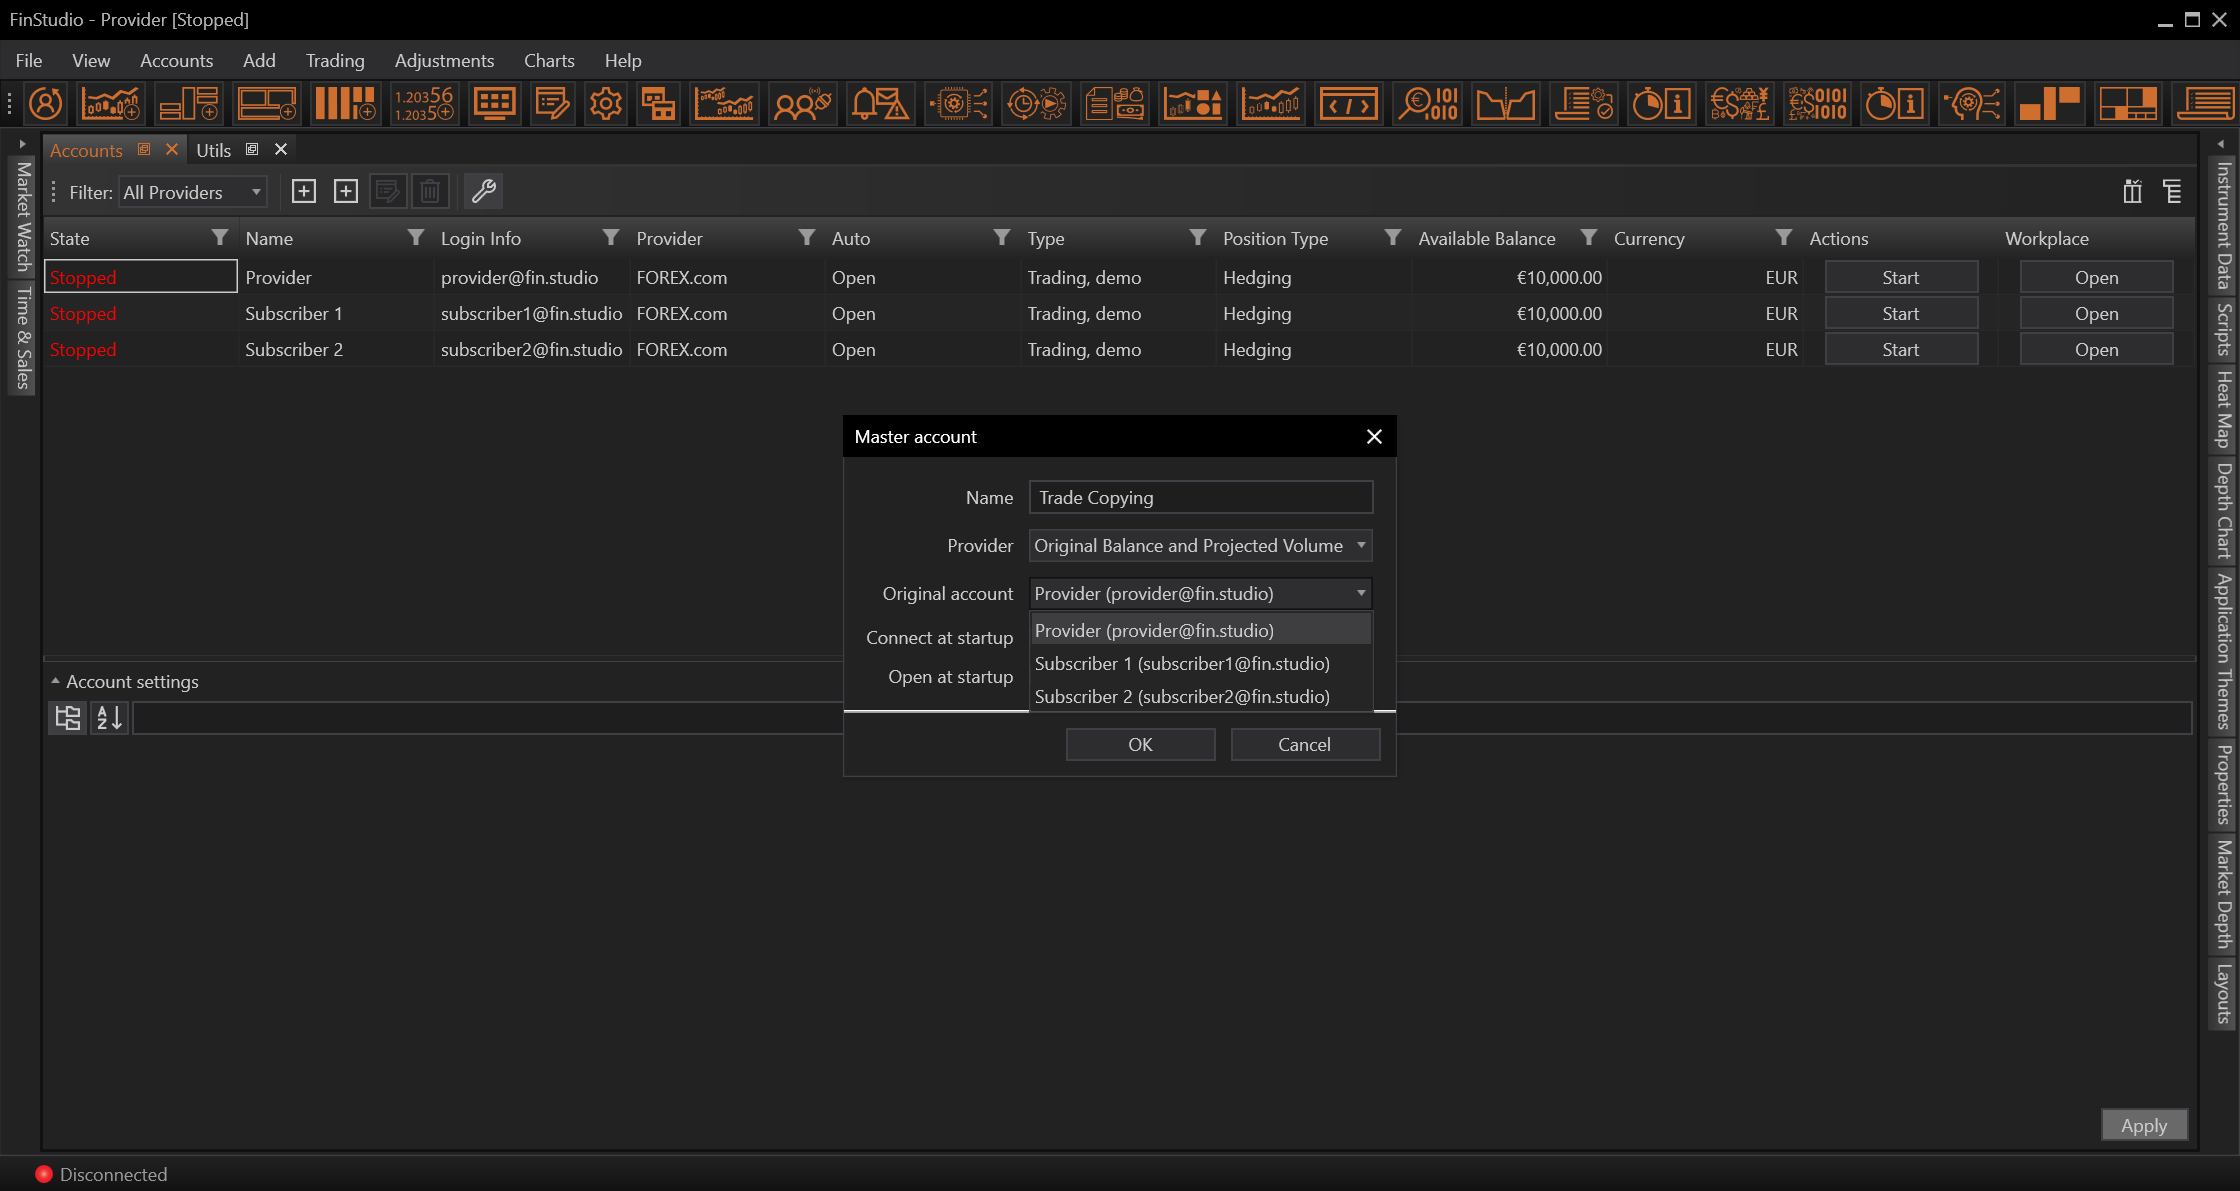Viewport: 2240px width, 1191px height.
Task: Toggle the State column filter icon
Action: pyautogui.click(x=220, y=238)
